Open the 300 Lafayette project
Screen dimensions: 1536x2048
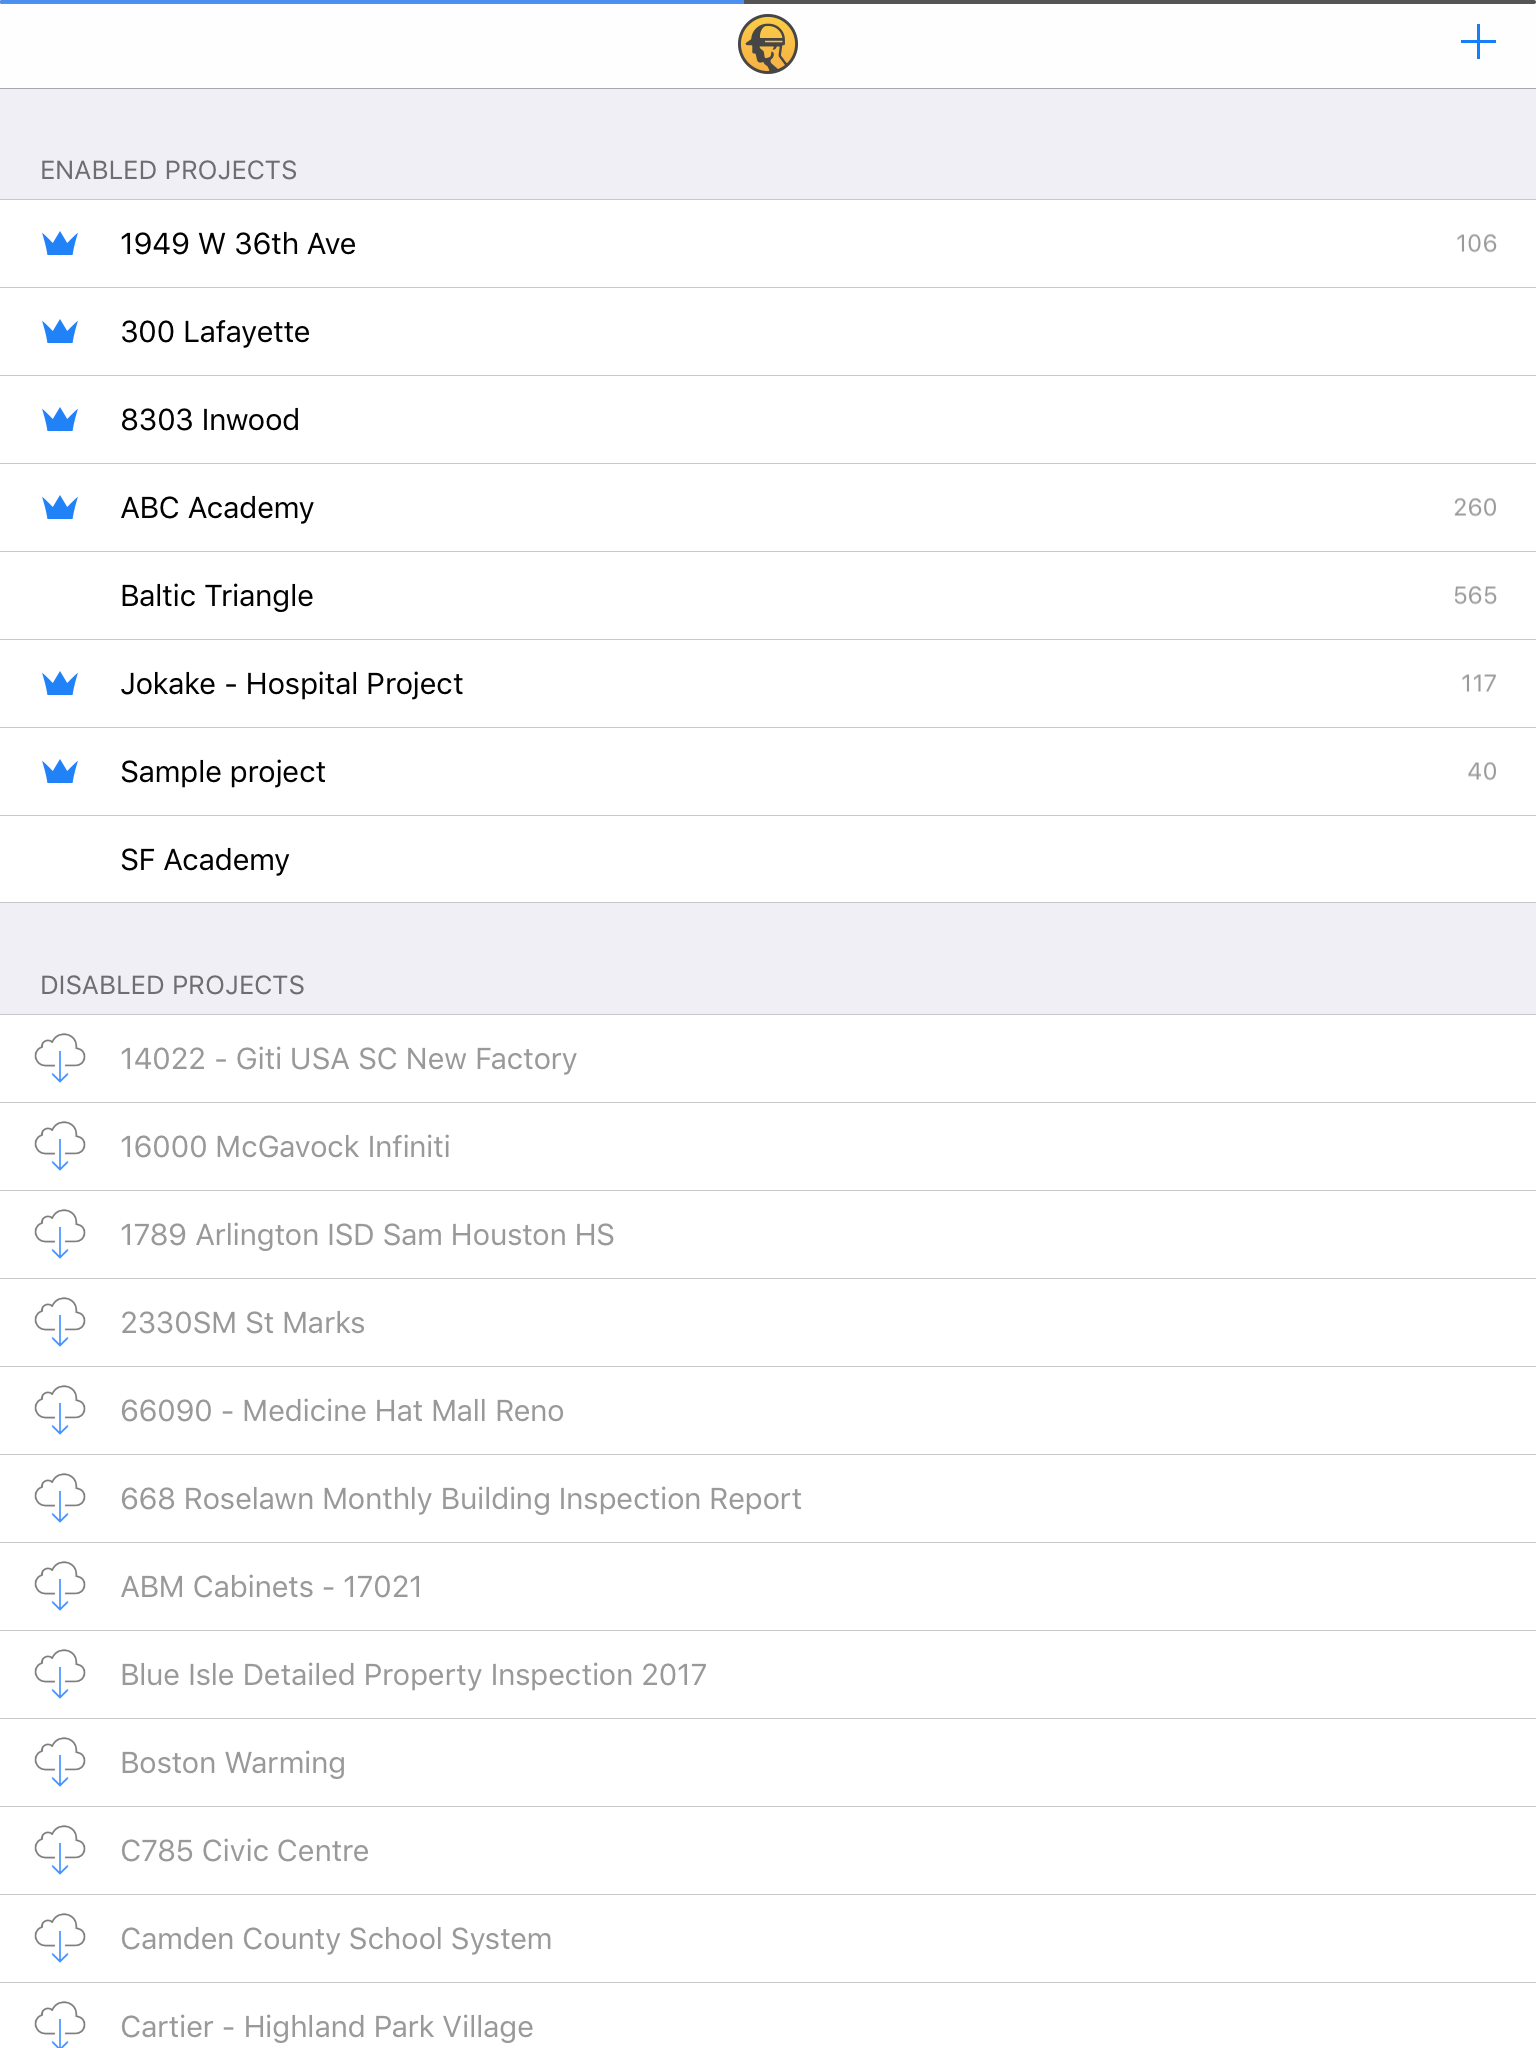coord(768,332)
